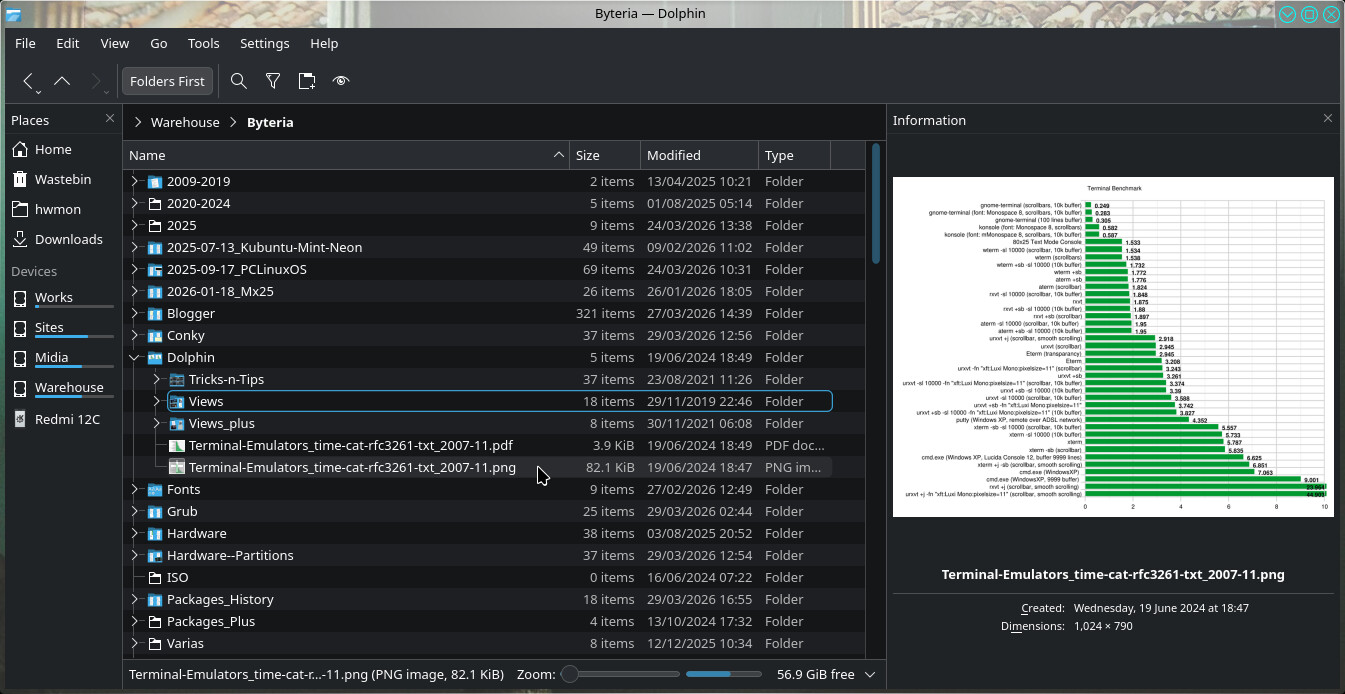The height and width of the screenshot is (694, 1345).
Task: Open Downloads in Places panel
Action: coord(68,239)
